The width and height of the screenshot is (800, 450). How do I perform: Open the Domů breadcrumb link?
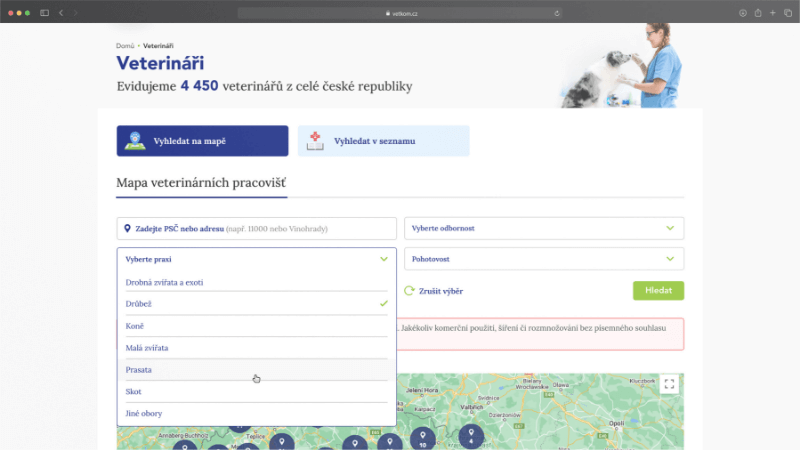point(125,46)
